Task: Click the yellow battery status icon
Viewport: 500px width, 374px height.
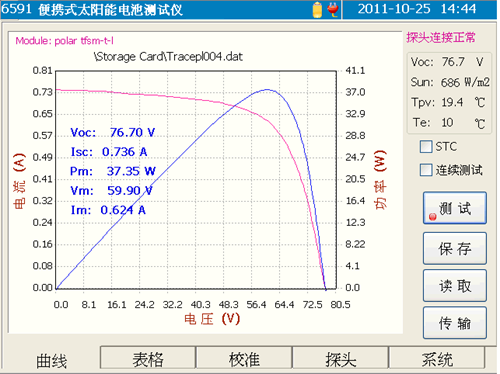Action: click(318, 10)
